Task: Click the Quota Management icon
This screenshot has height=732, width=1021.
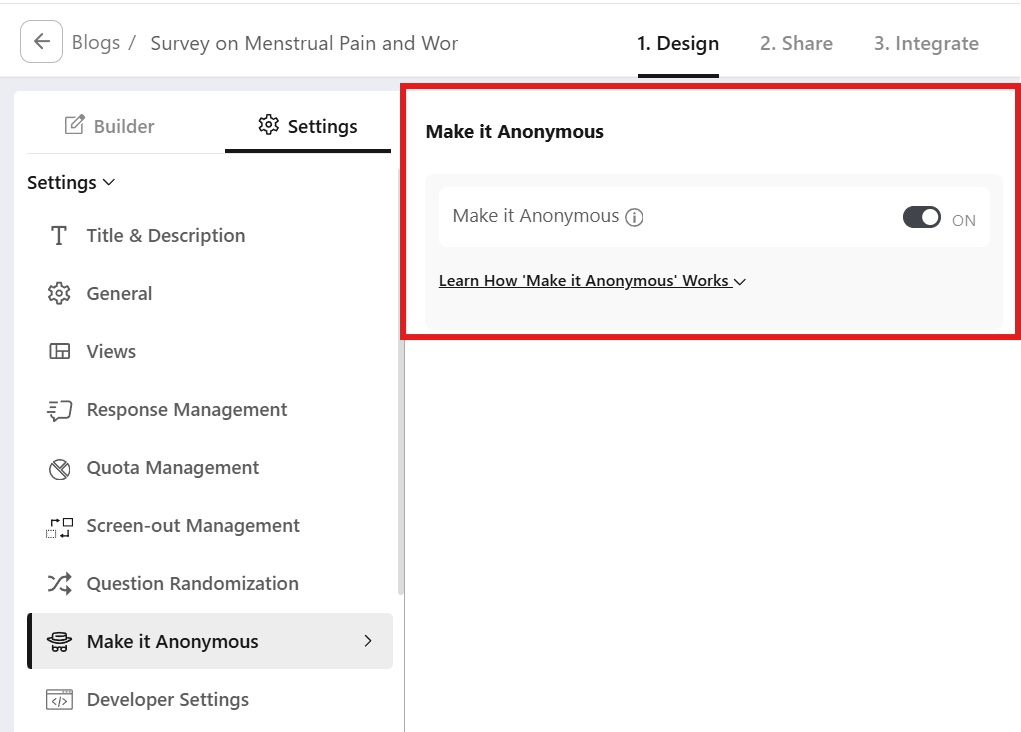Action: pos(59,468)
